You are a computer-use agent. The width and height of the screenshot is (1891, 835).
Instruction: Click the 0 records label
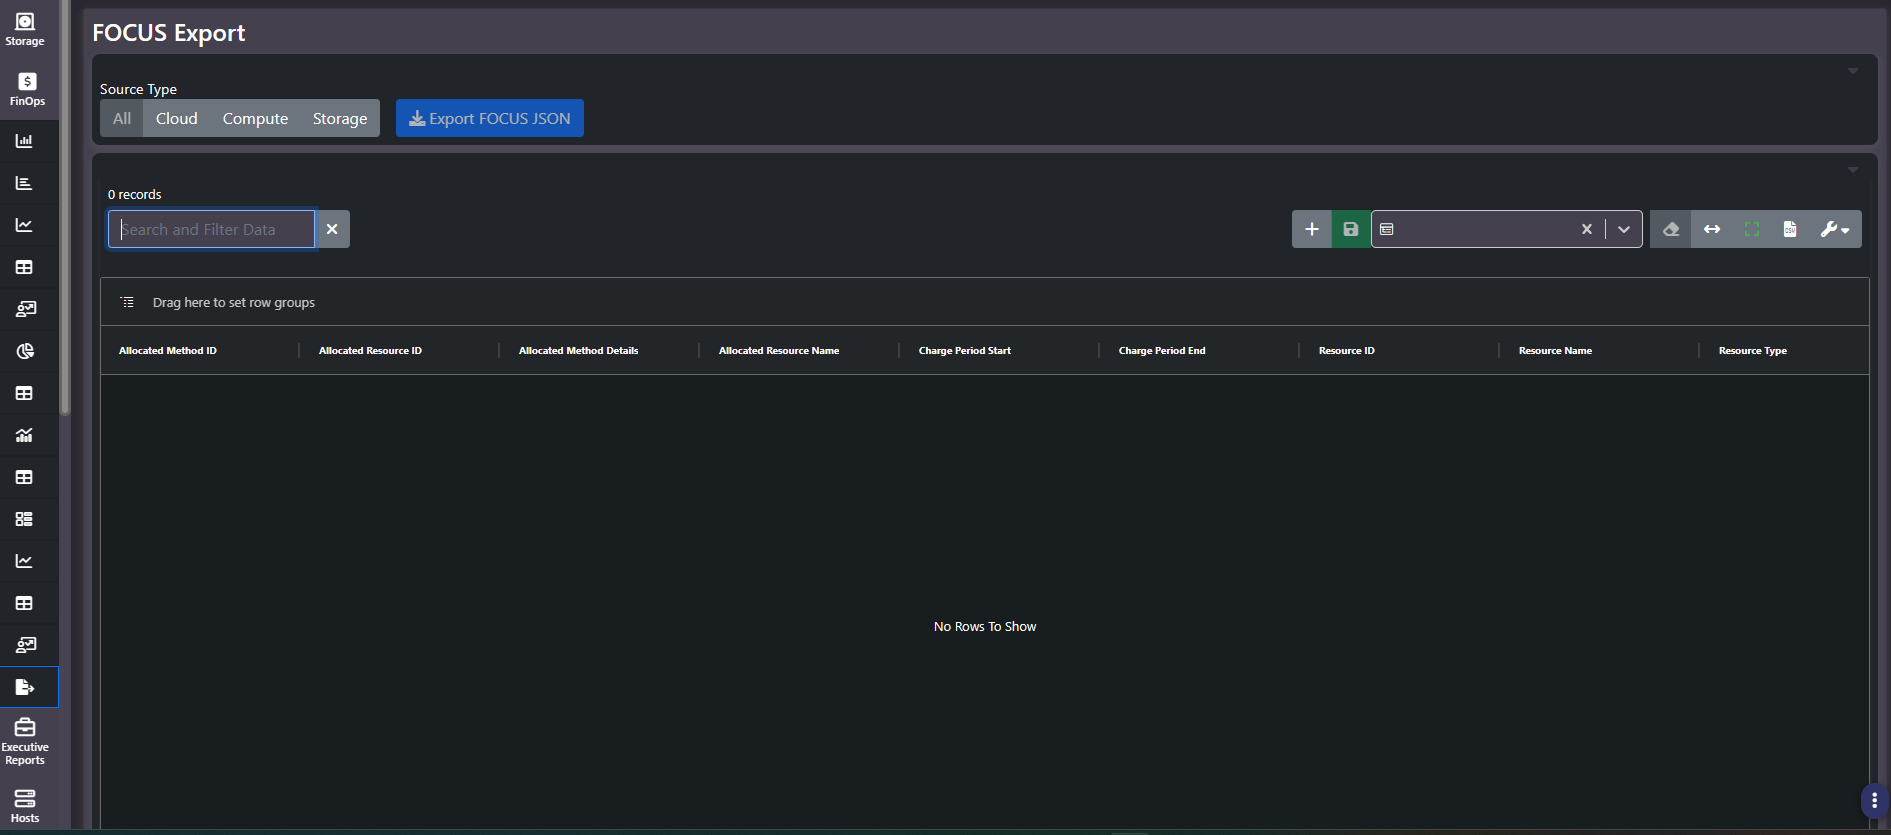tap(134, 194)
